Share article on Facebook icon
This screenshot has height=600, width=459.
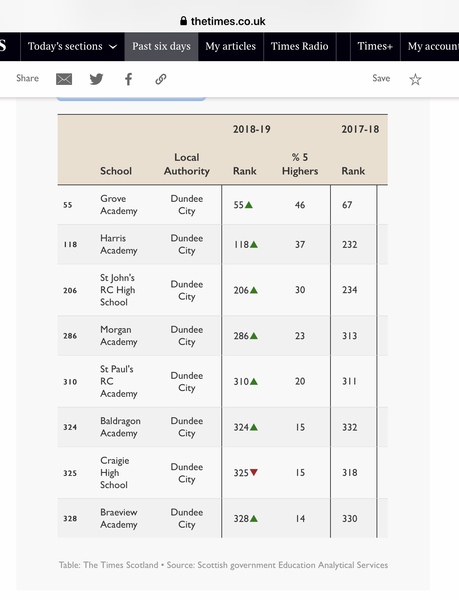click(129, 79)
